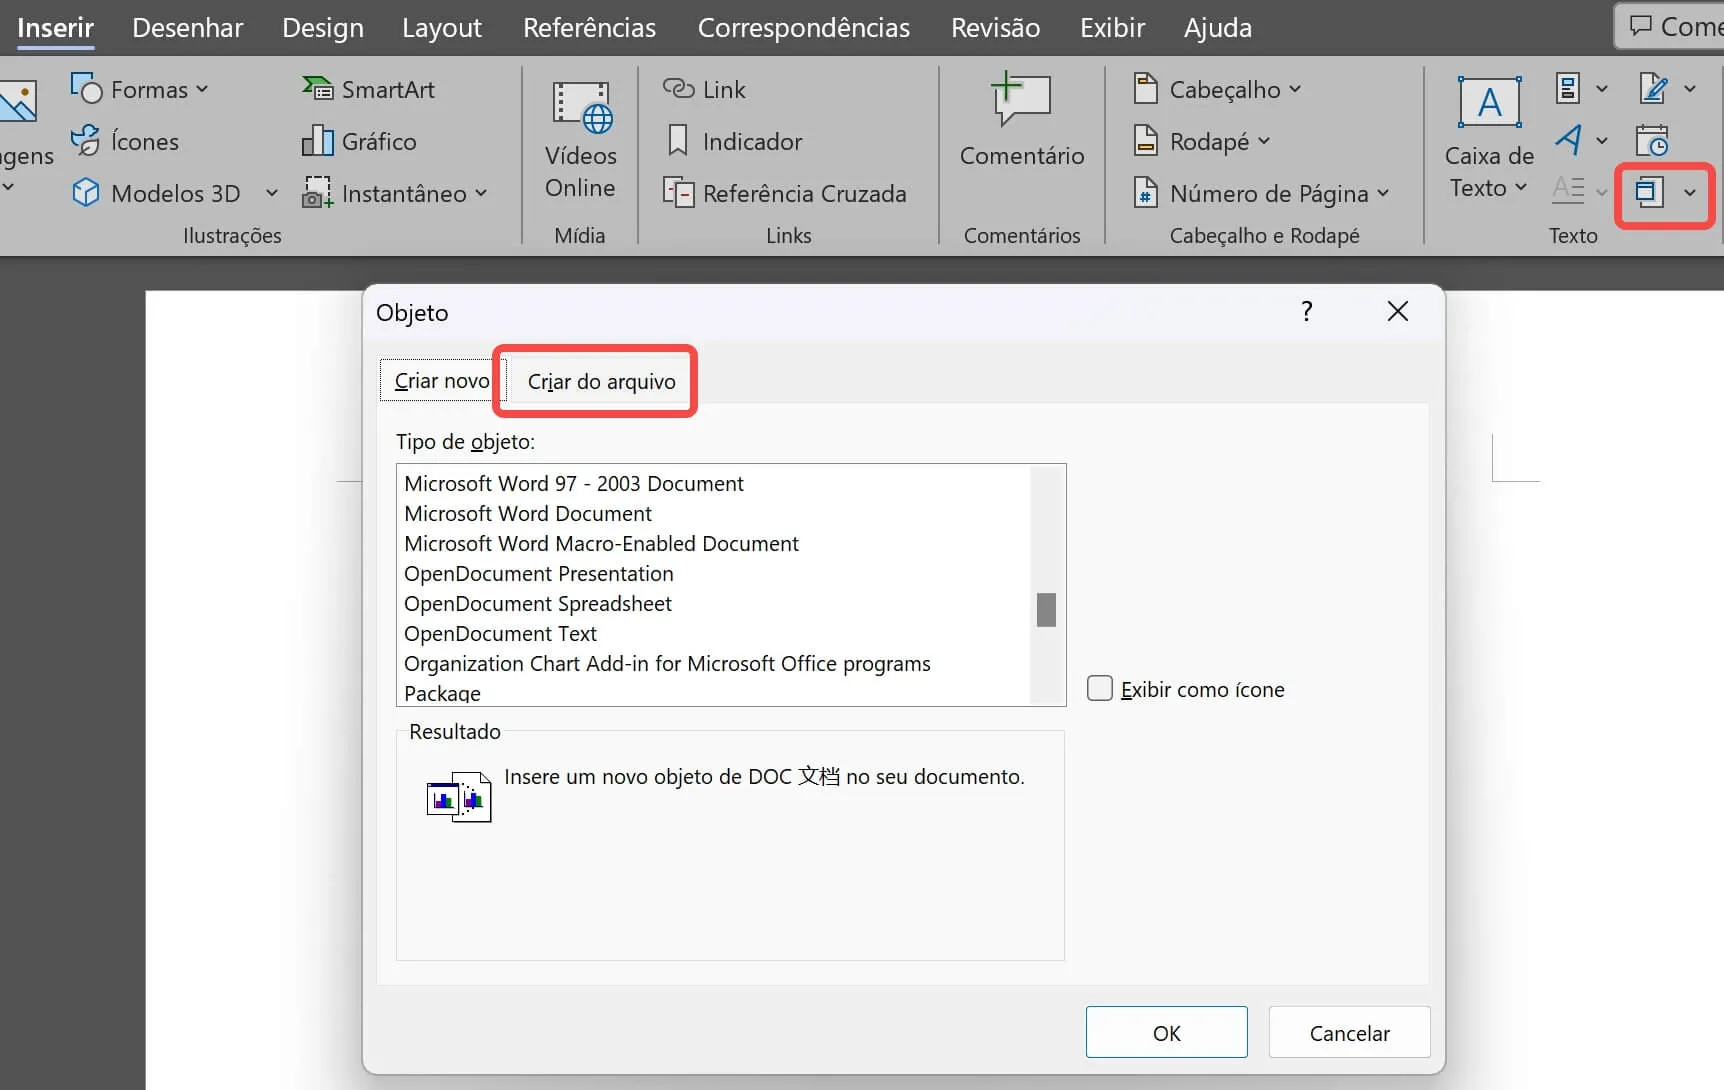1724x1090 pixels.
Task: Toggle the Exibir como ícone checkbox
Action: point(1100,689)
